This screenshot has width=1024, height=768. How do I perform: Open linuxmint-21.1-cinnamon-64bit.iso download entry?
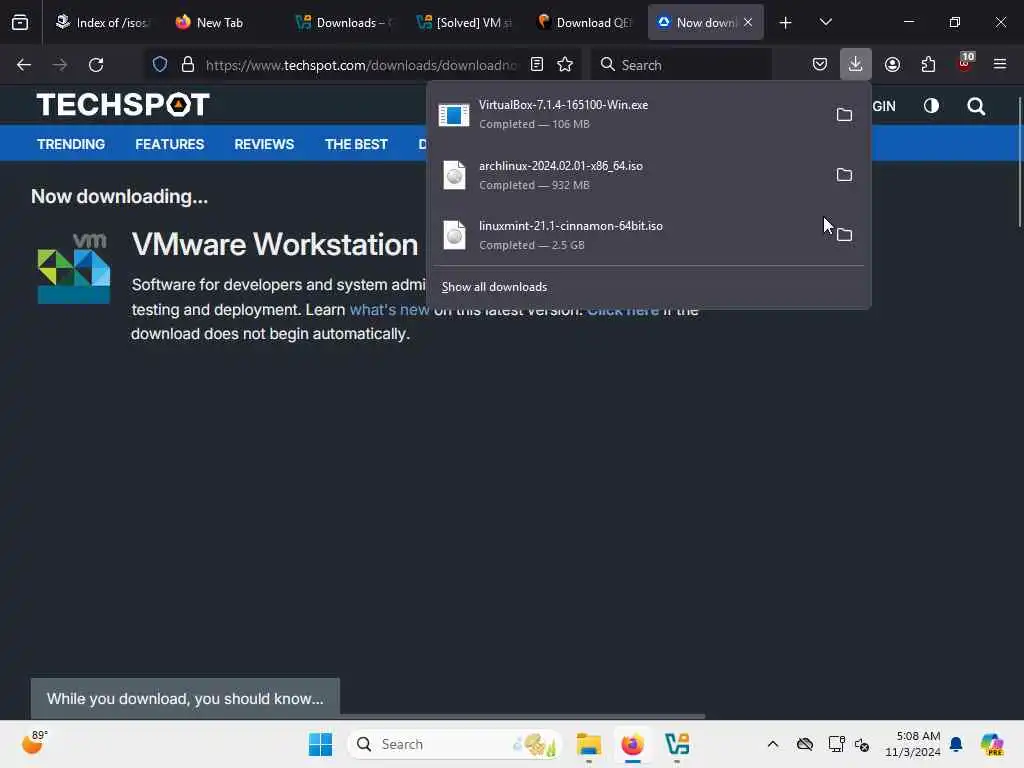627,235
